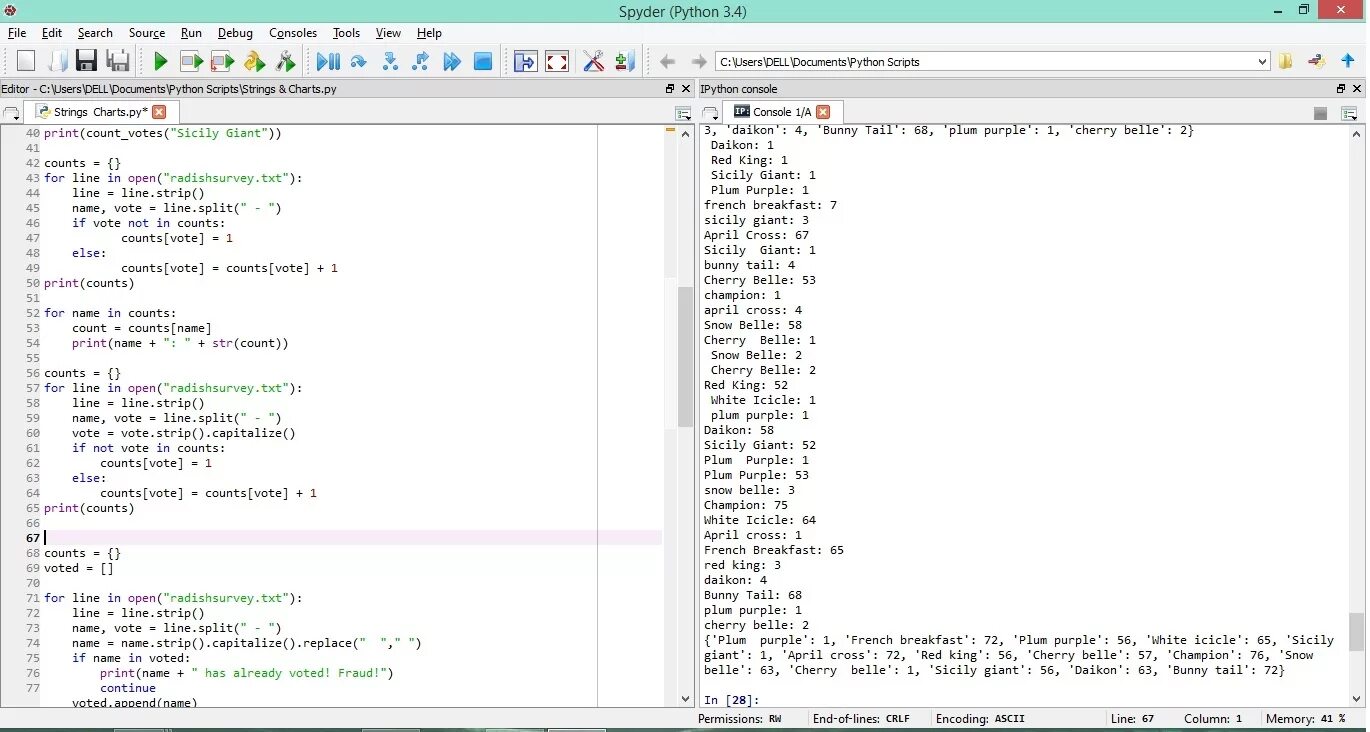Stop debugging with blue square icon
Viewport: 1370px width, 732px height.
(483, 62)
